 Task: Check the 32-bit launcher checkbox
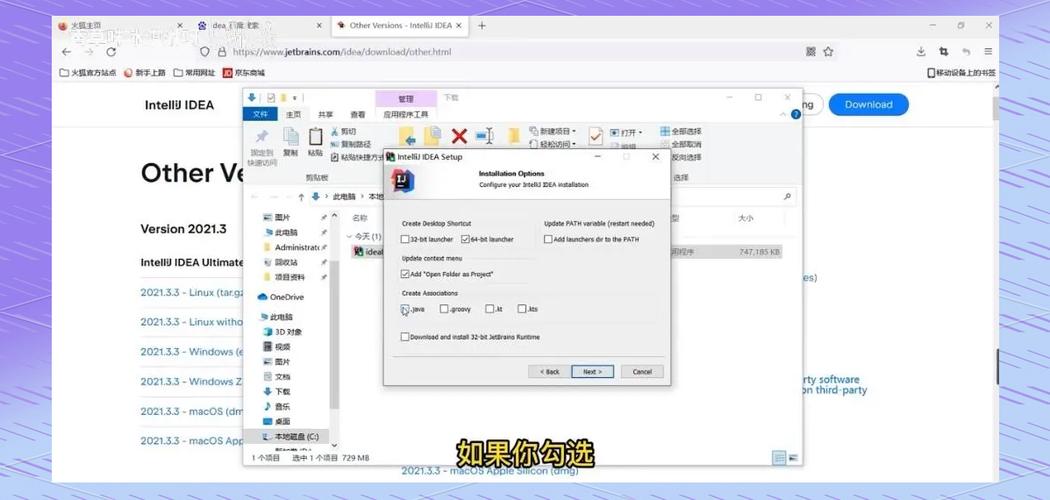404,239
